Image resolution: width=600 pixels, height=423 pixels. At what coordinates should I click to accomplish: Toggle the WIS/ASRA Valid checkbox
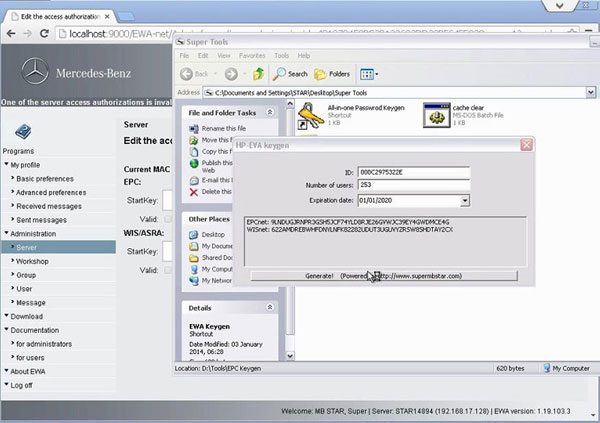[x=168, y=270]
